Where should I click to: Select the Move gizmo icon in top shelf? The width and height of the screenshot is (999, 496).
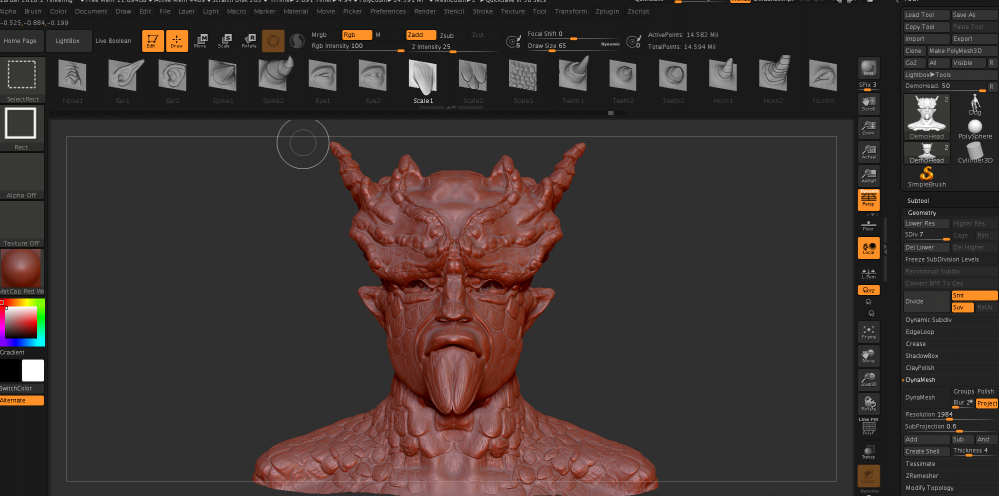[x=201, y=41]
